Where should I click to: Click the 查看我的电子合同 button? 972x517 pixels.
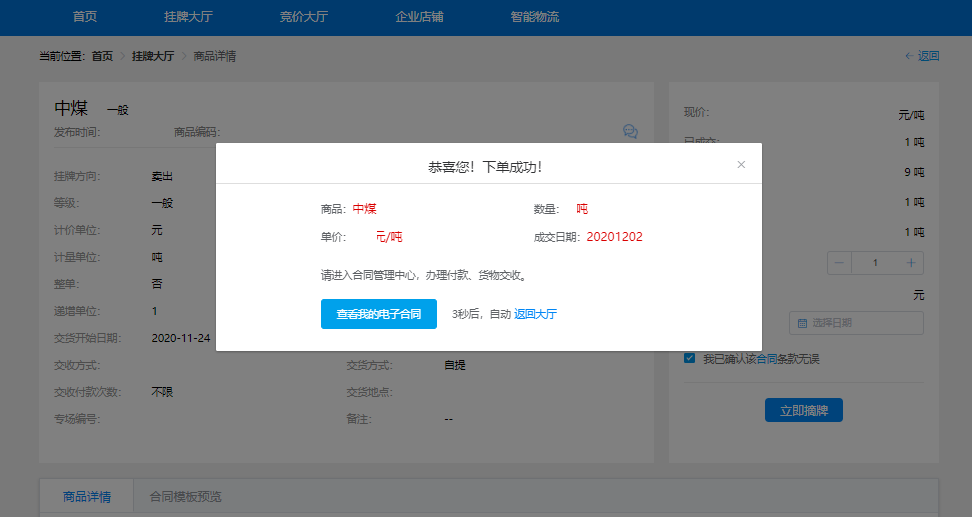[x=379, y=314]
